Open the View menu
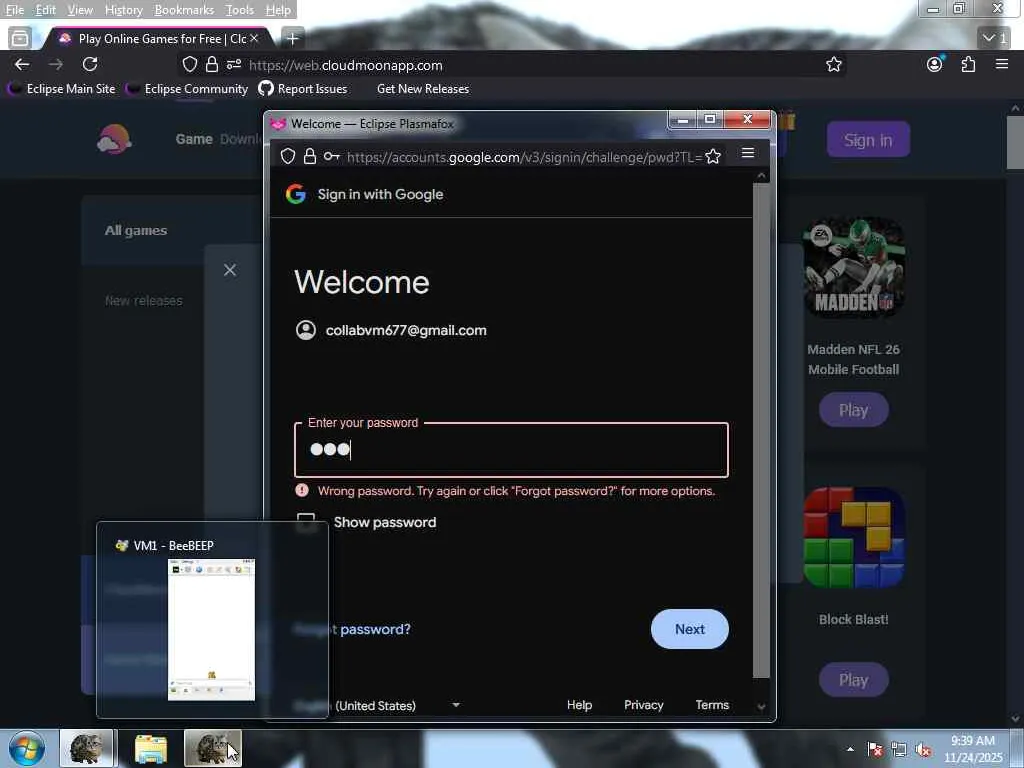This screenshot has width=1024, height=768. tap(80, 10)
